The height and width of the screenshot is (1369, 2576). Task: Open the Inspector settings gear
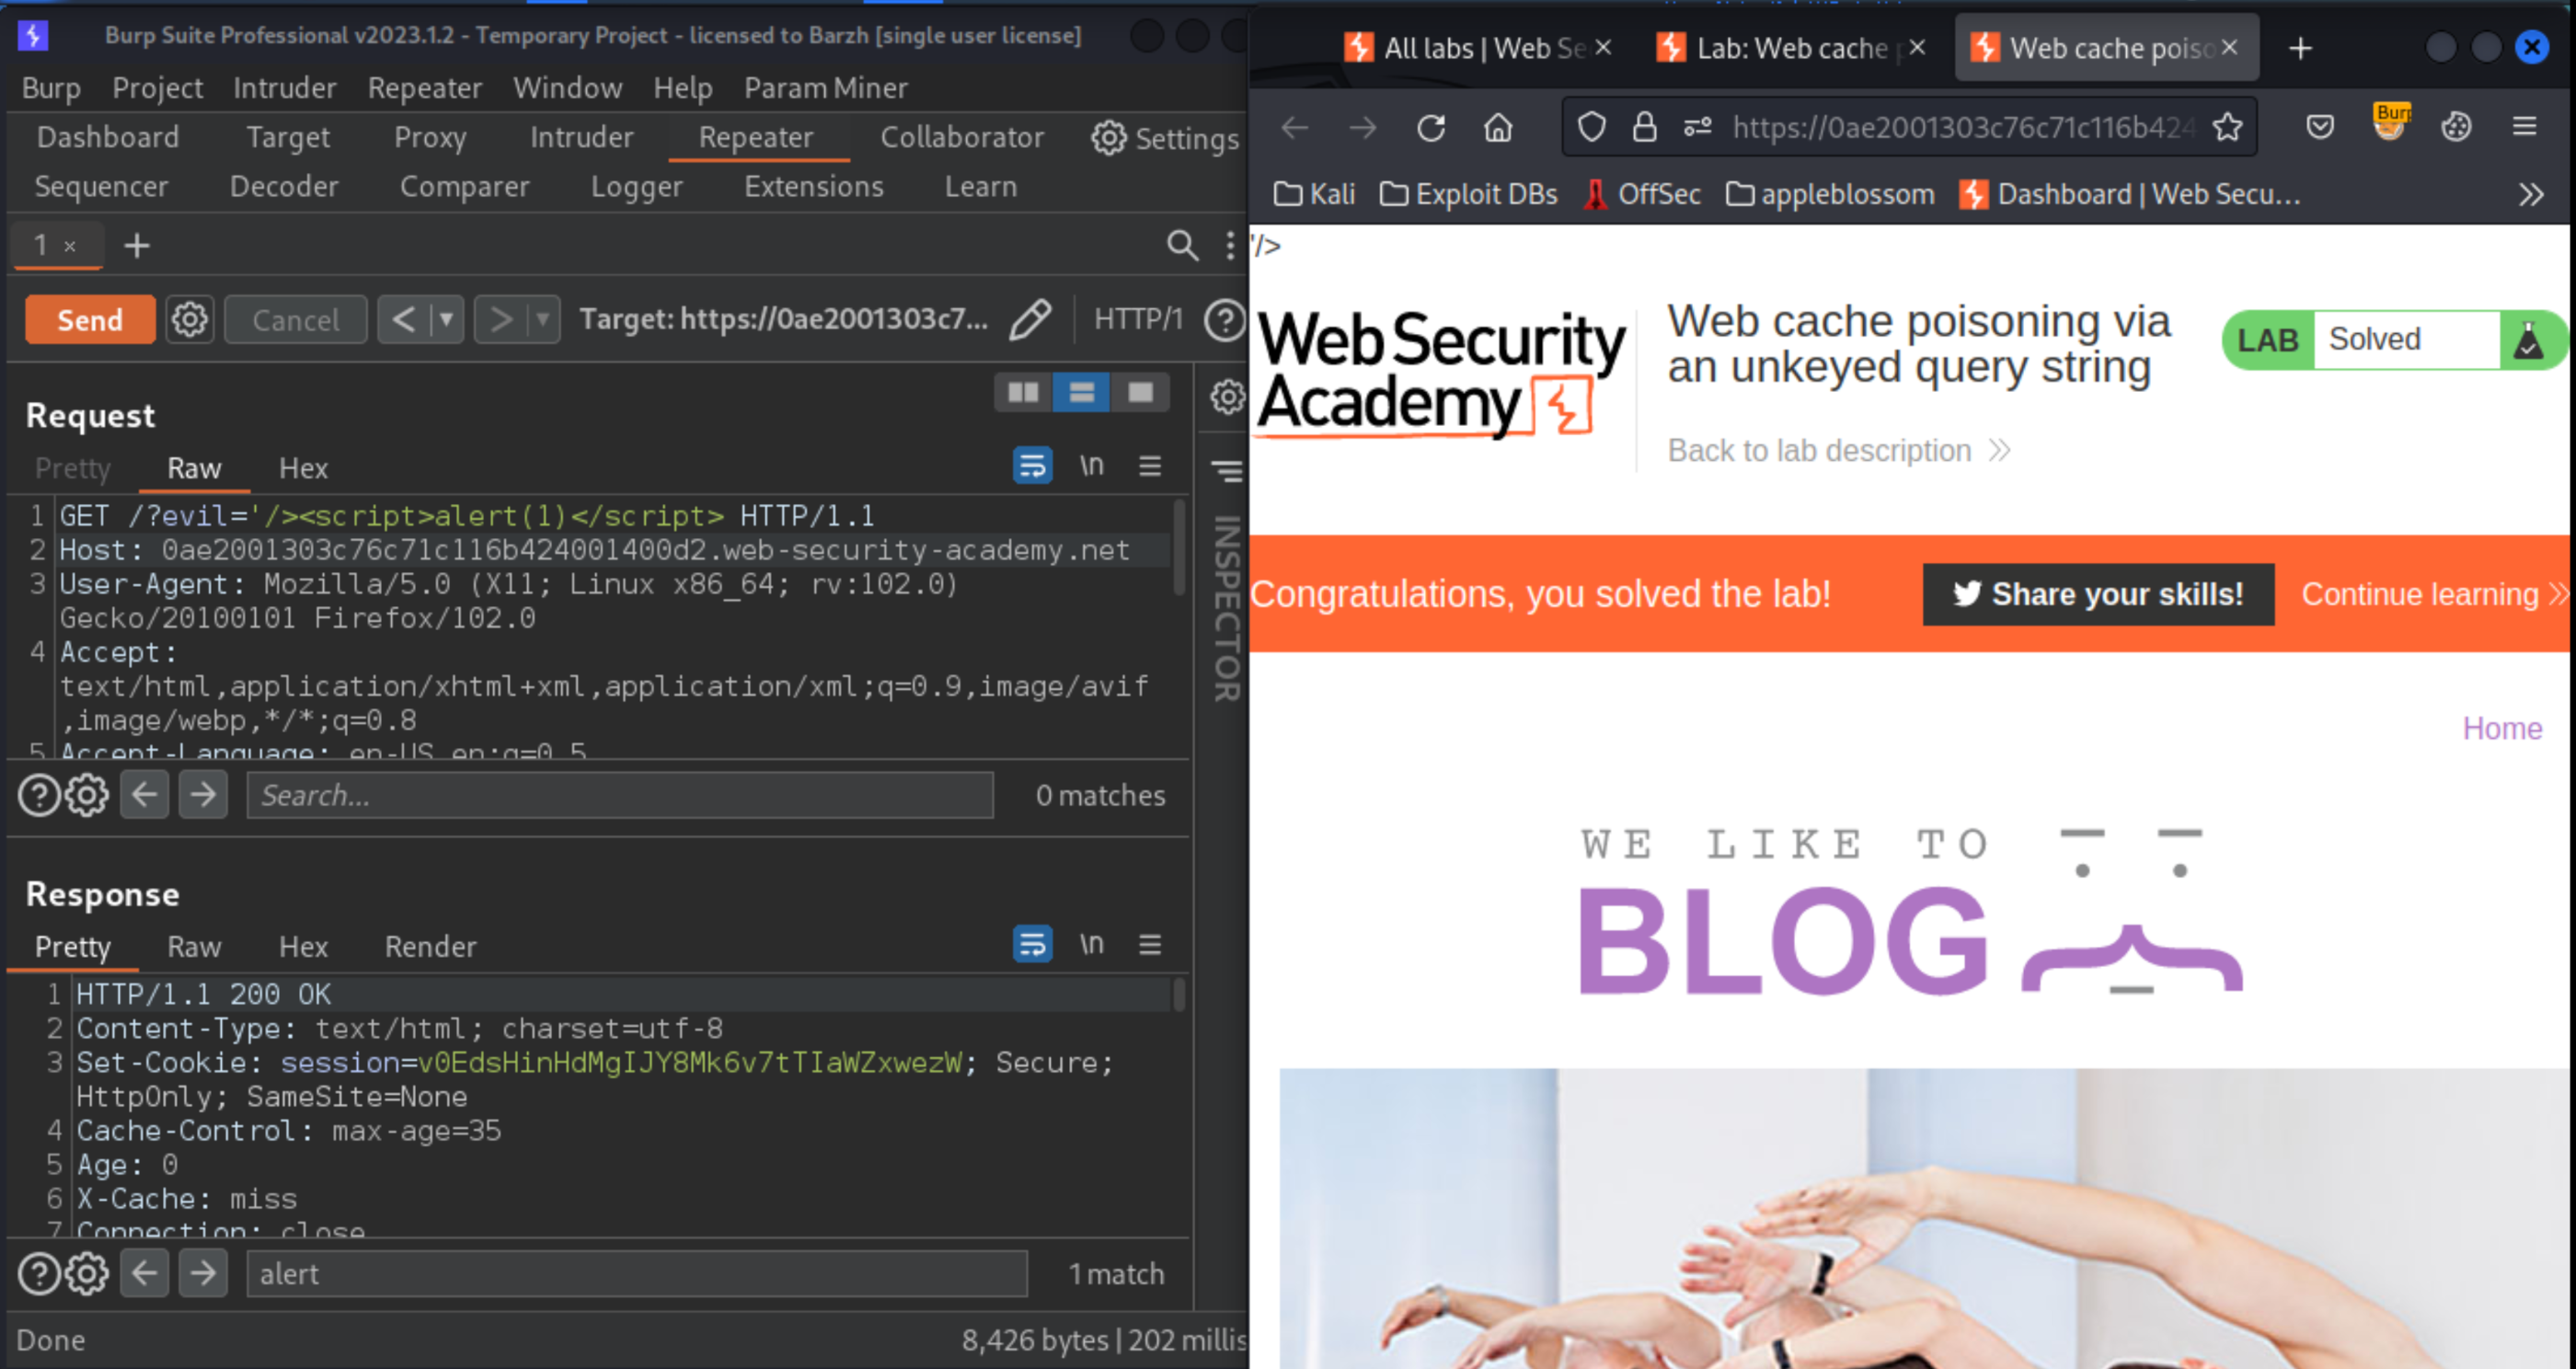1227,397
